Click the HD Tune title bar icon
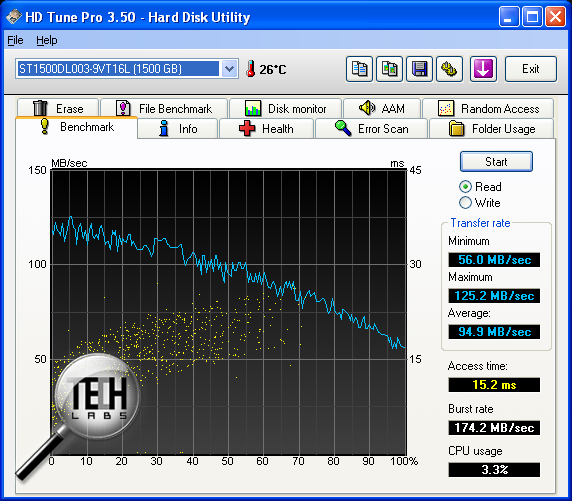572x501 pixels. (x=14, y=17)
